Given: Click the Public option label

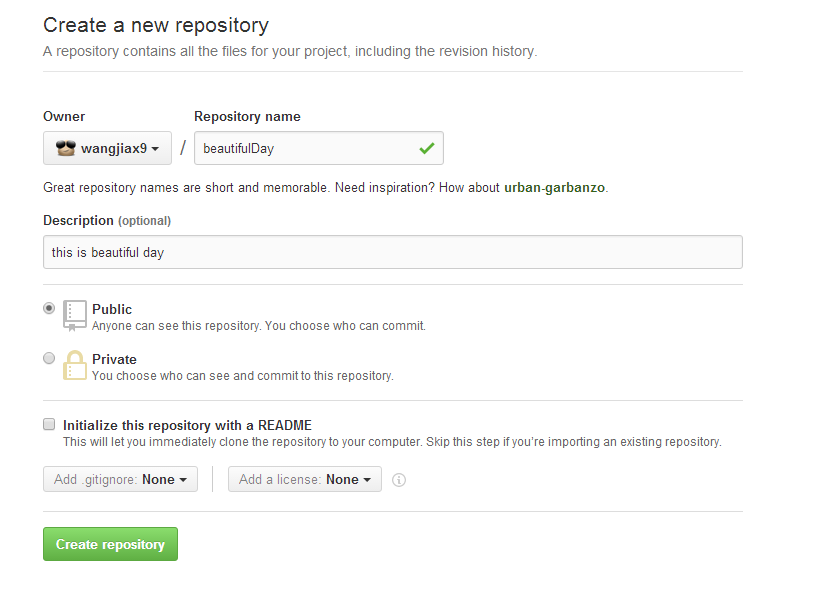Looking at the screenshot, I should pyautogui.click(x=112, y=309).
